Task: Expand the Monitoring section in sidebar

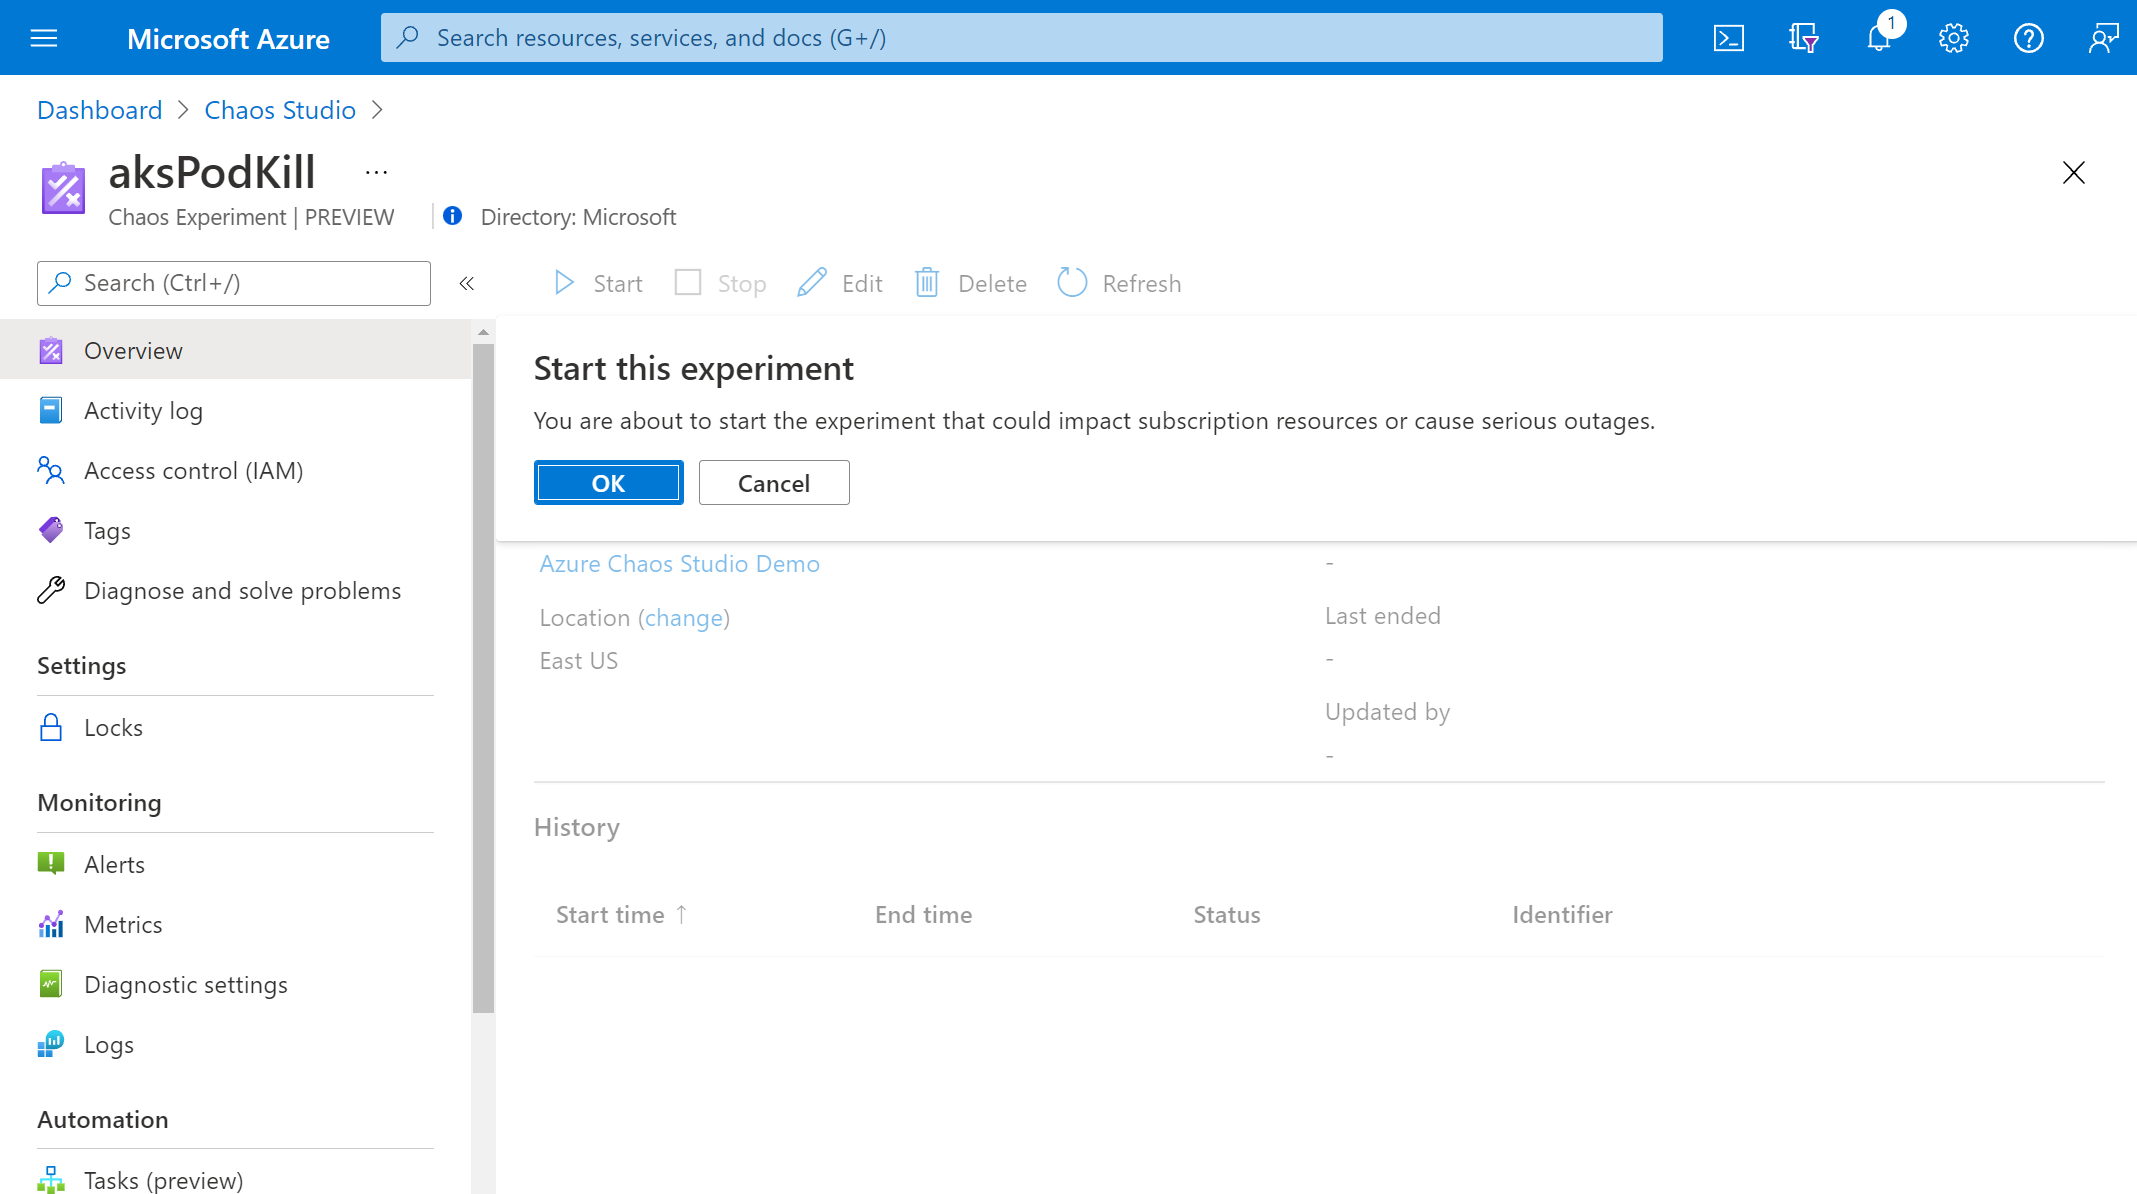Action: [100, 801]
